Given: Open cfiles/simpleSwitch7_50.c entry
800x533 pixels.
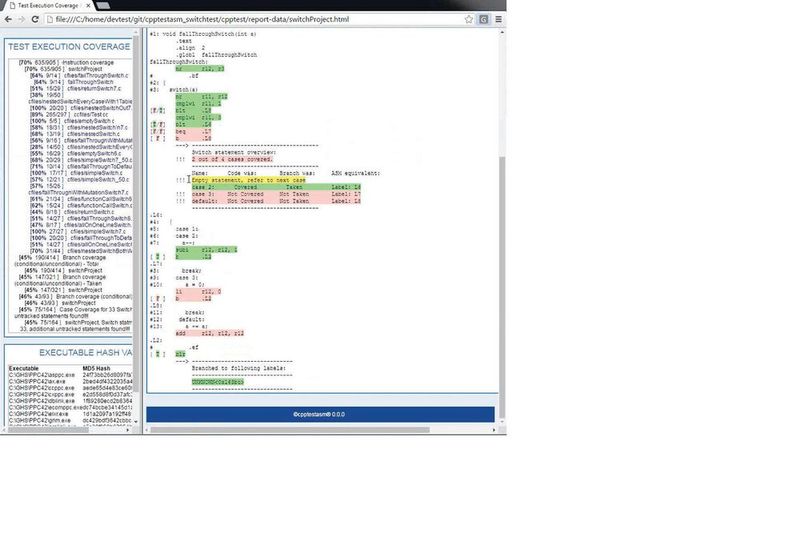Looking at the screenshot, I should click(x=81, y=160).
